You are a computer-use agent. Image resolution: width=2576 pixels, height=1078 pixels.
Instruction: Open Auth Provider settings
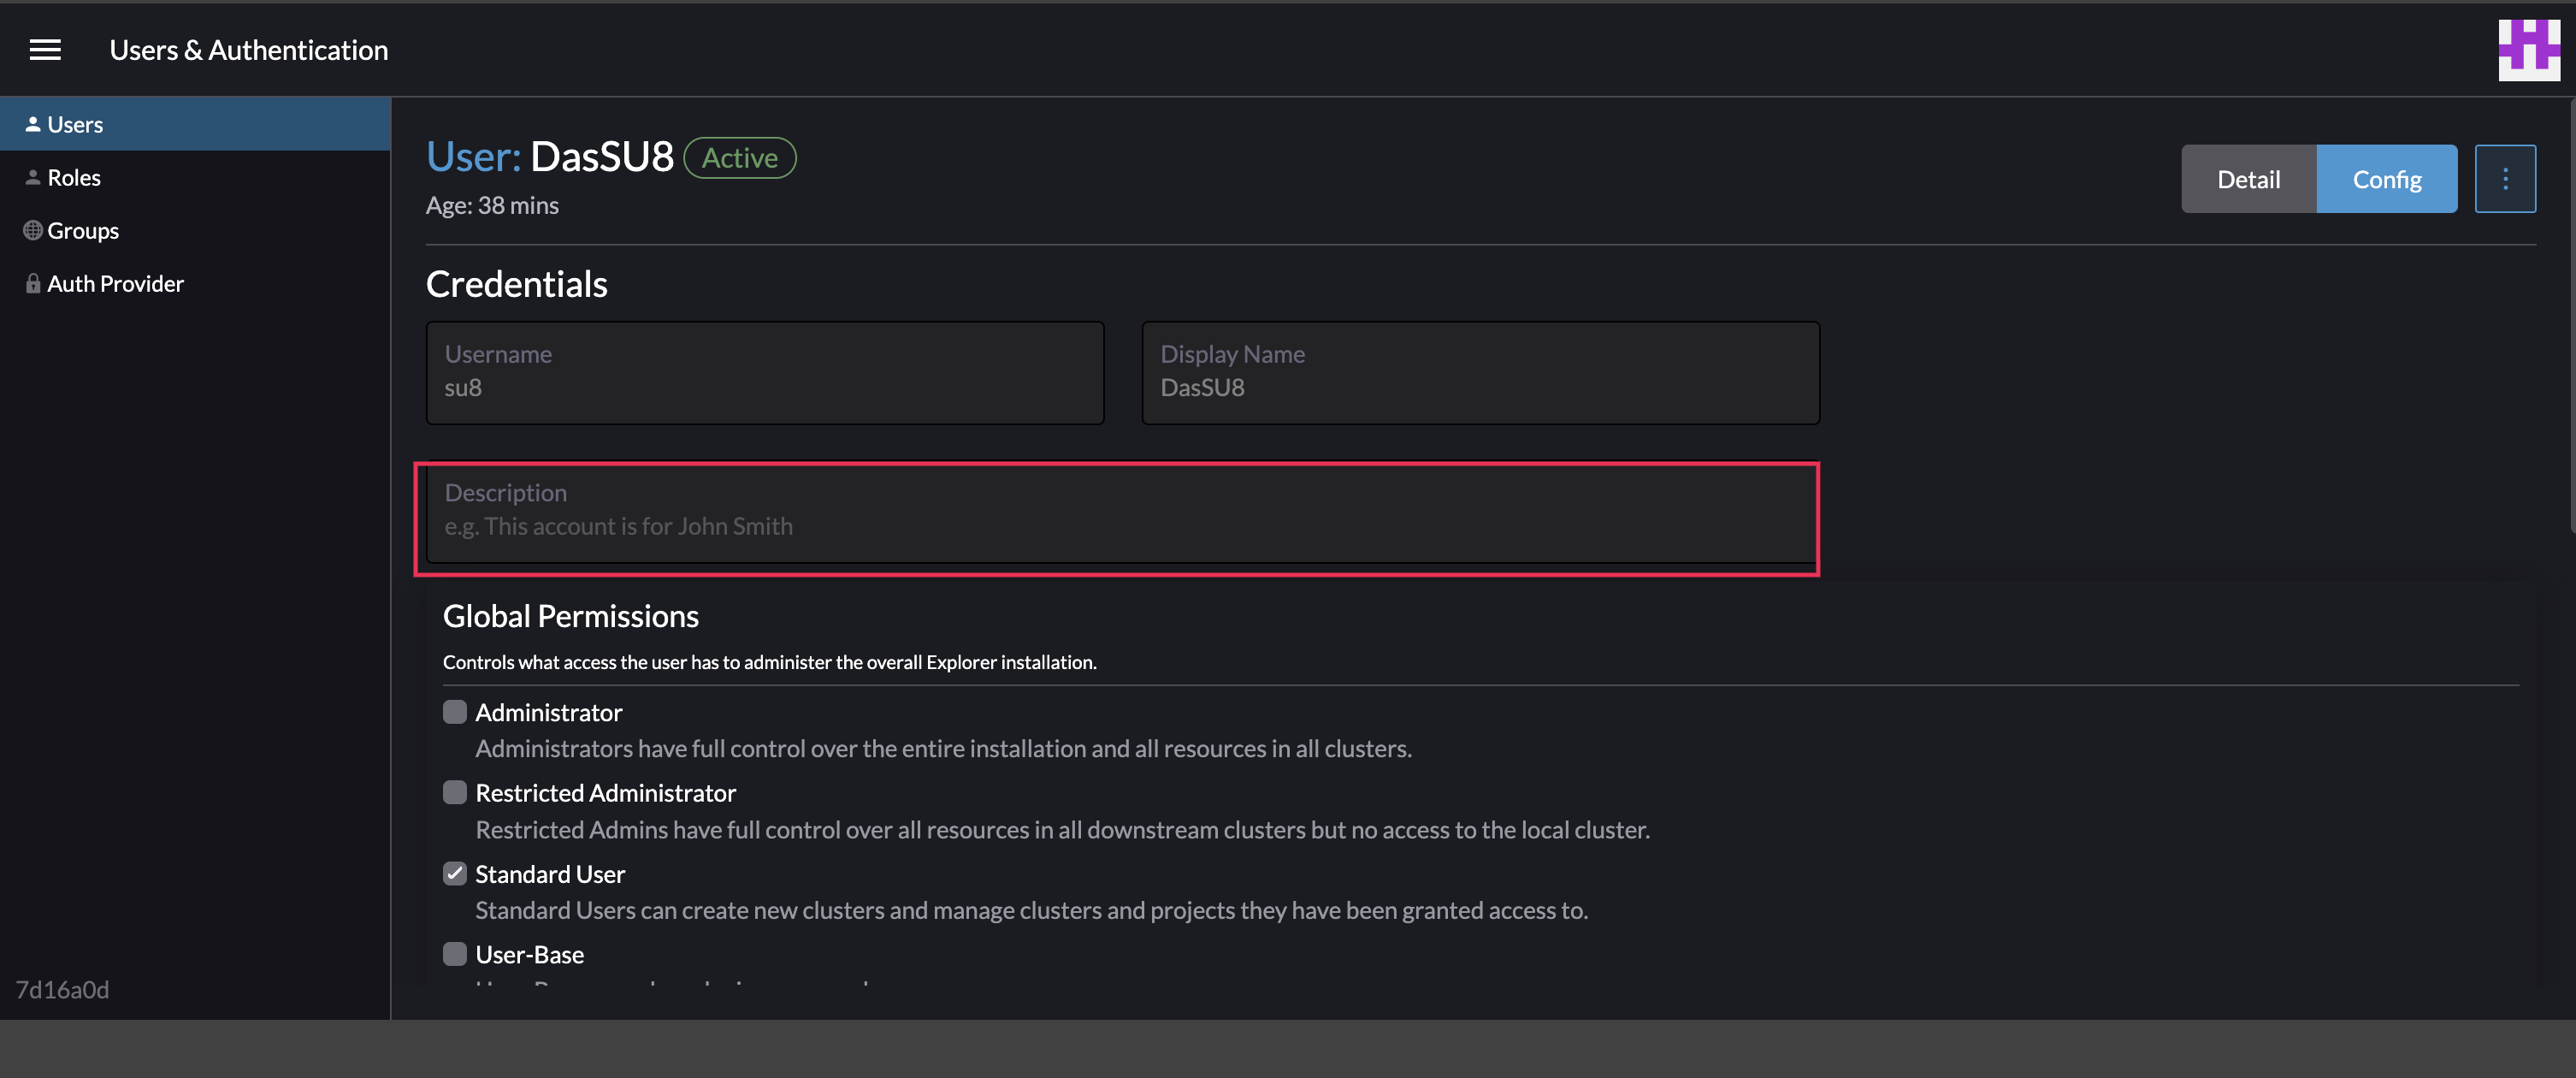[x=115, y=283]
